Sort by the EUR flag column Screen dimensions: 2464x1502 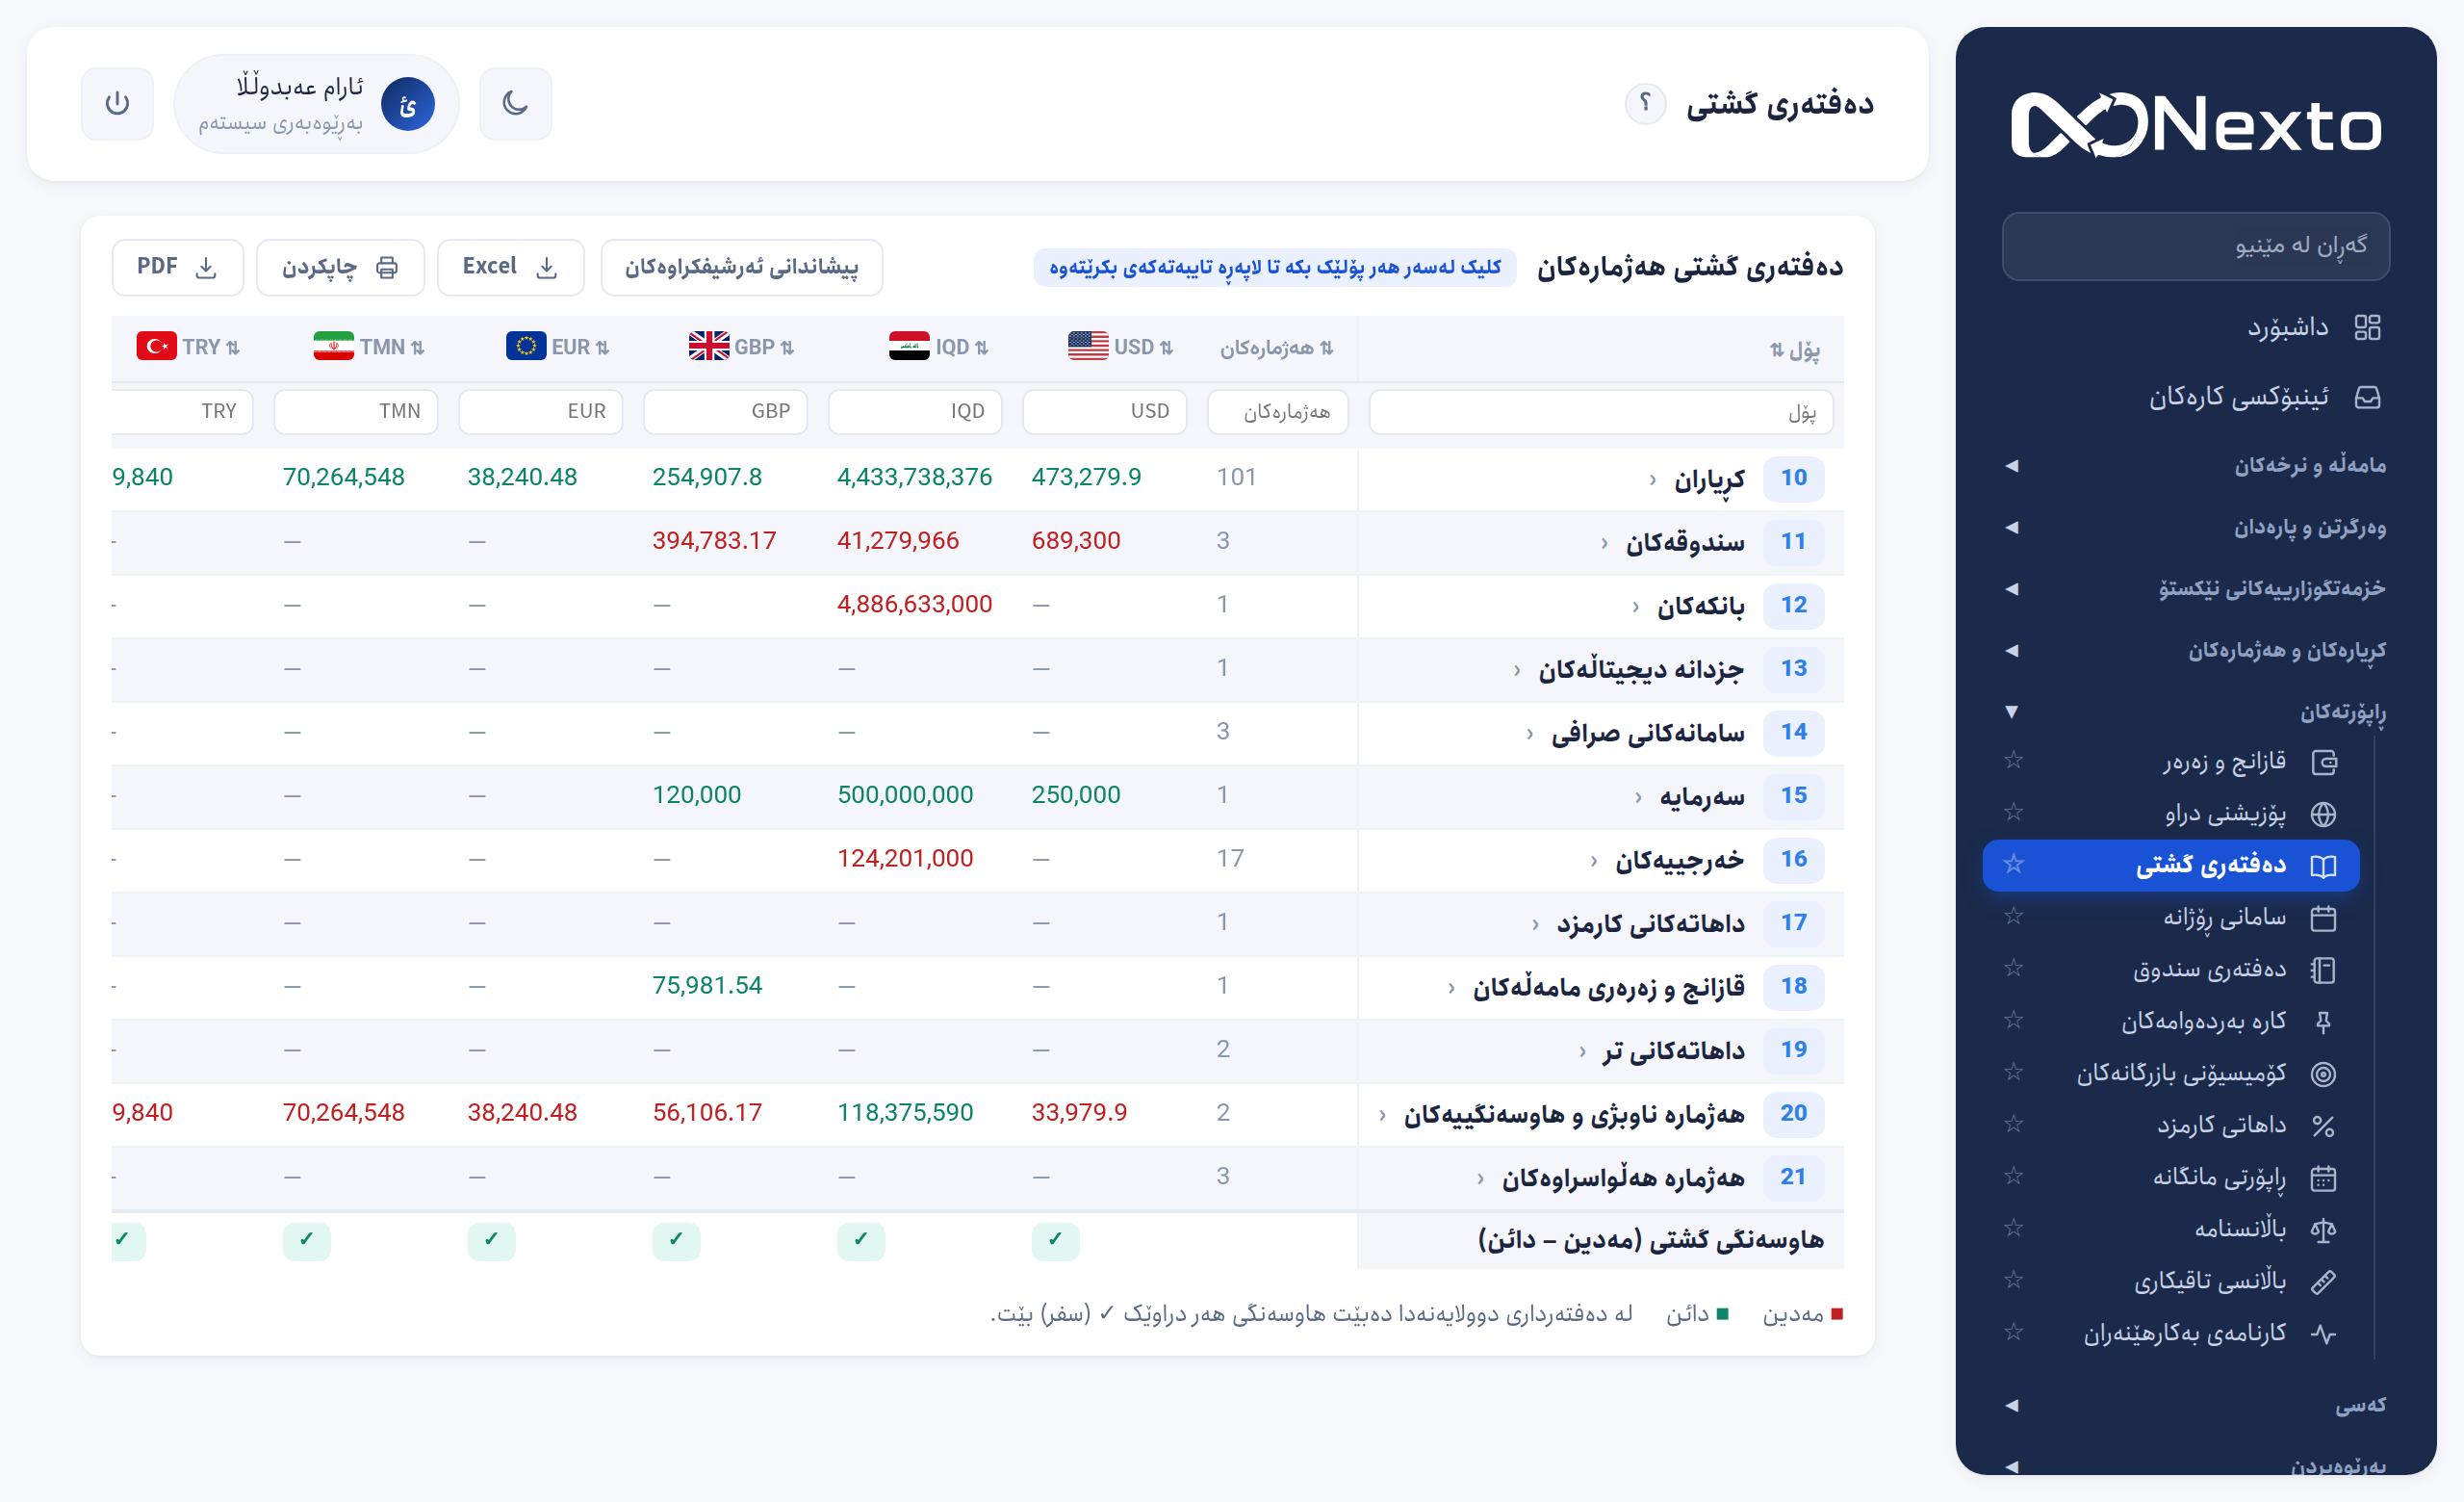click(557, 347)
